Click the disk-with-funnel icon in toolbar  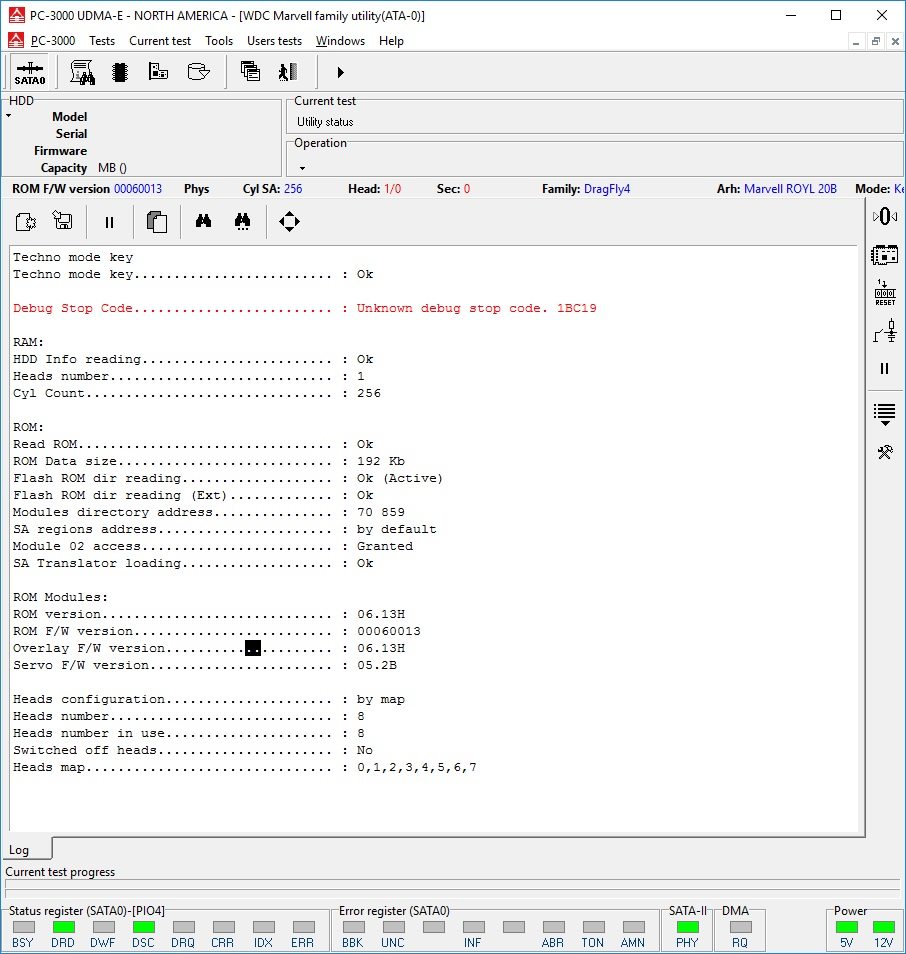(198, 72)
